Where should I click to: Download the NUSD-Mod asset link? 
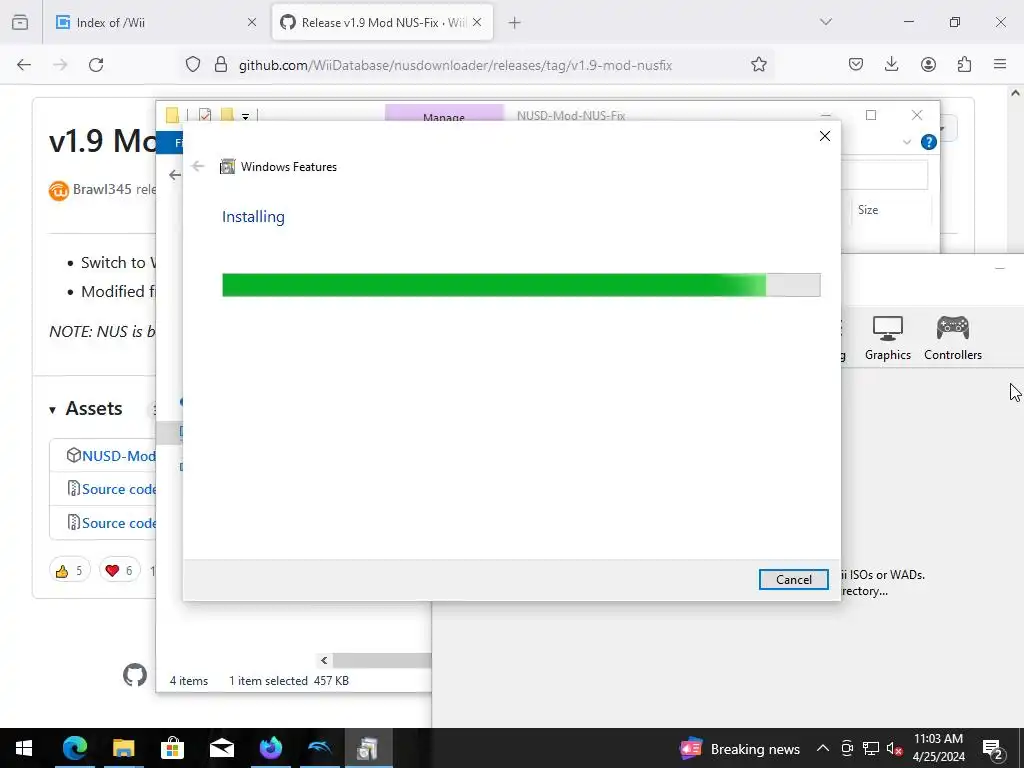118,456
